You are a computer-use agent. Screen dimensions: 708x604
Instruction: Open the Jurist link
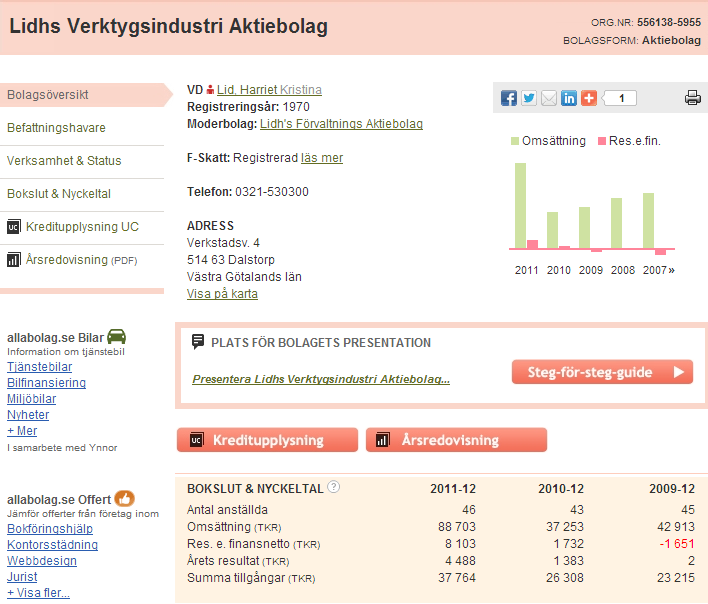click(x=22, y=577)
